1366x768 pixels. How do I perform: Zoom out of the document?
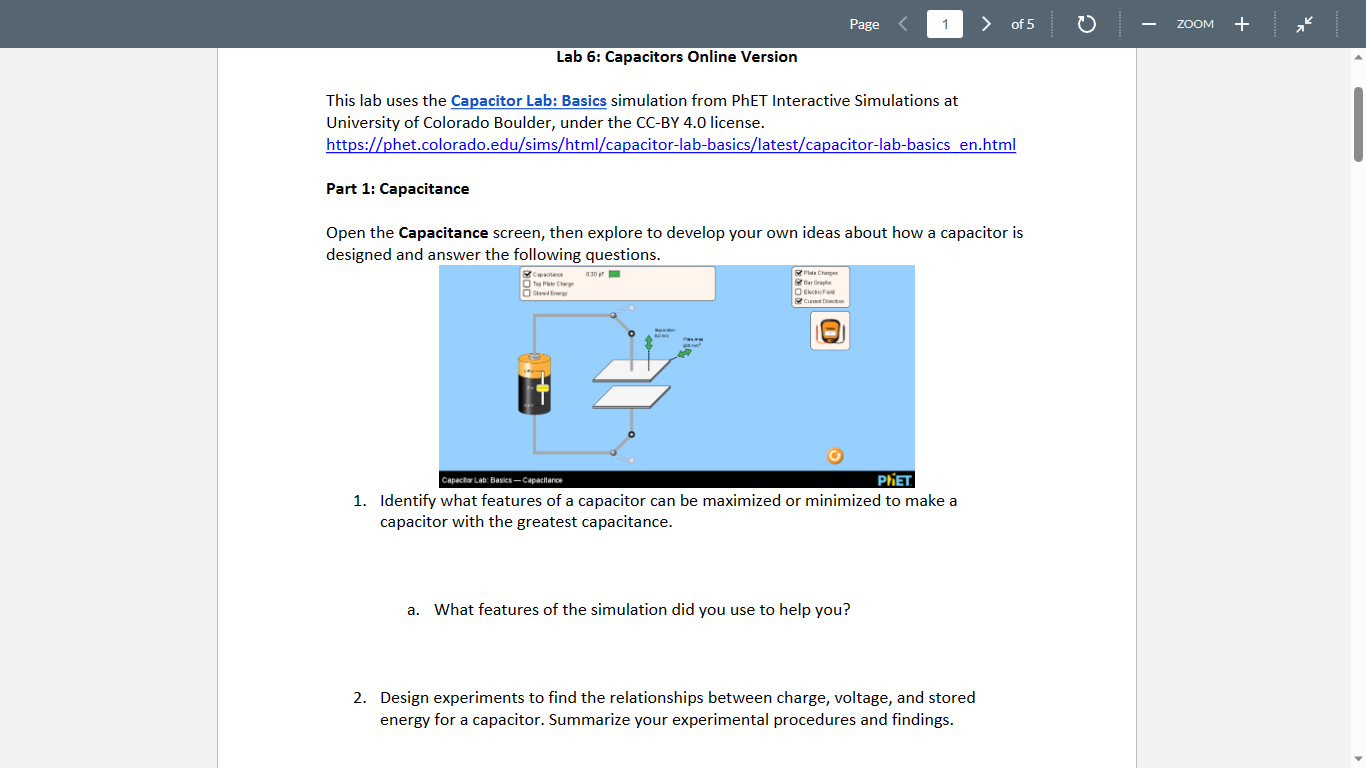(x=1148, y=24)
